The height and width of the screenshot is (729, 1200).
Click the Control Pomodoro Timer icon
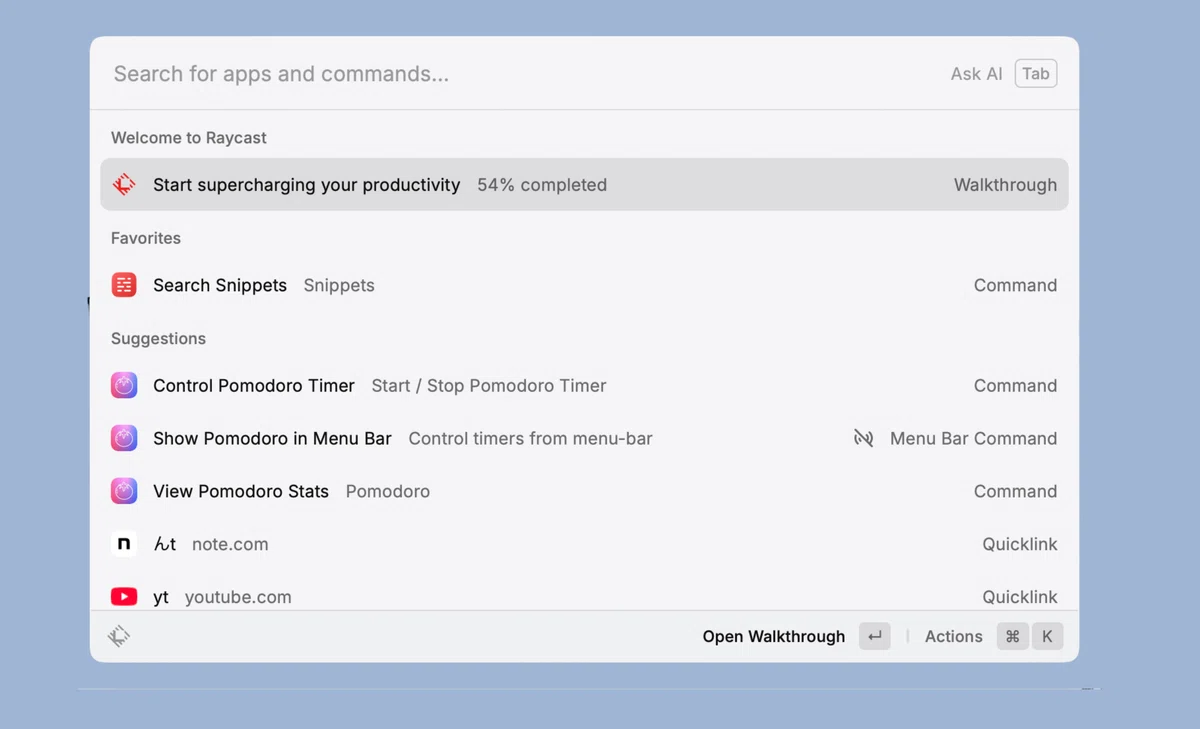124,386
